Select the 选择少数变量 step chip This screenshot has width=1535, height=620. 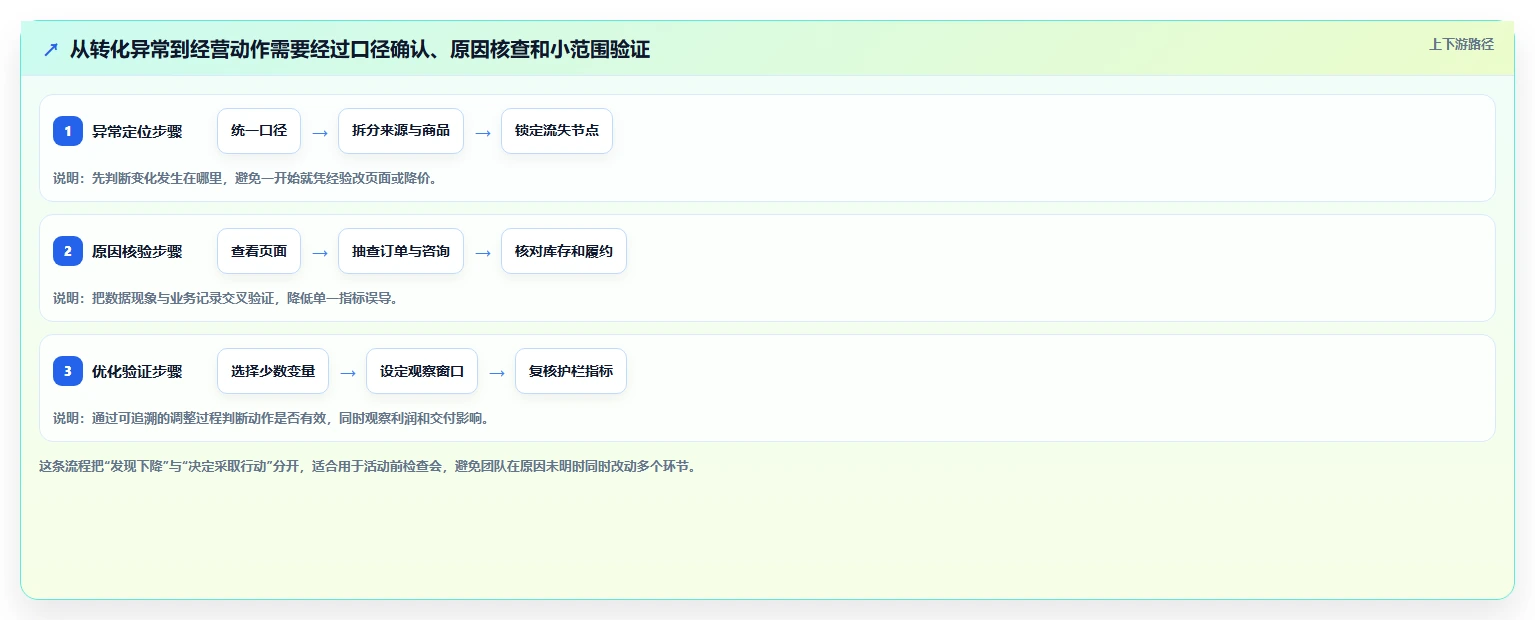(x=273, y=371)
